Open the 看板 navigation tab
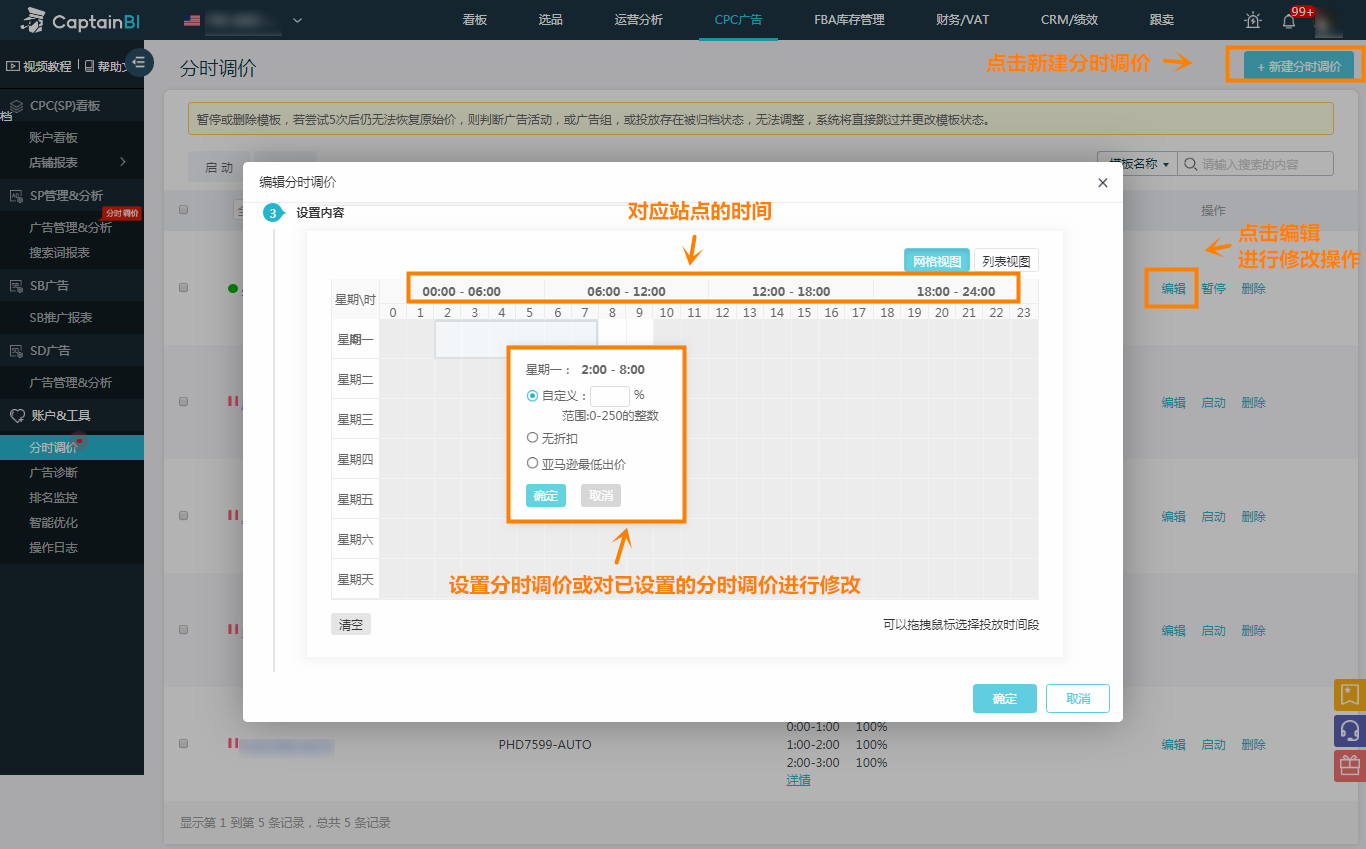The height and width of the screenshot is (849, 1366). coord(475,20)
